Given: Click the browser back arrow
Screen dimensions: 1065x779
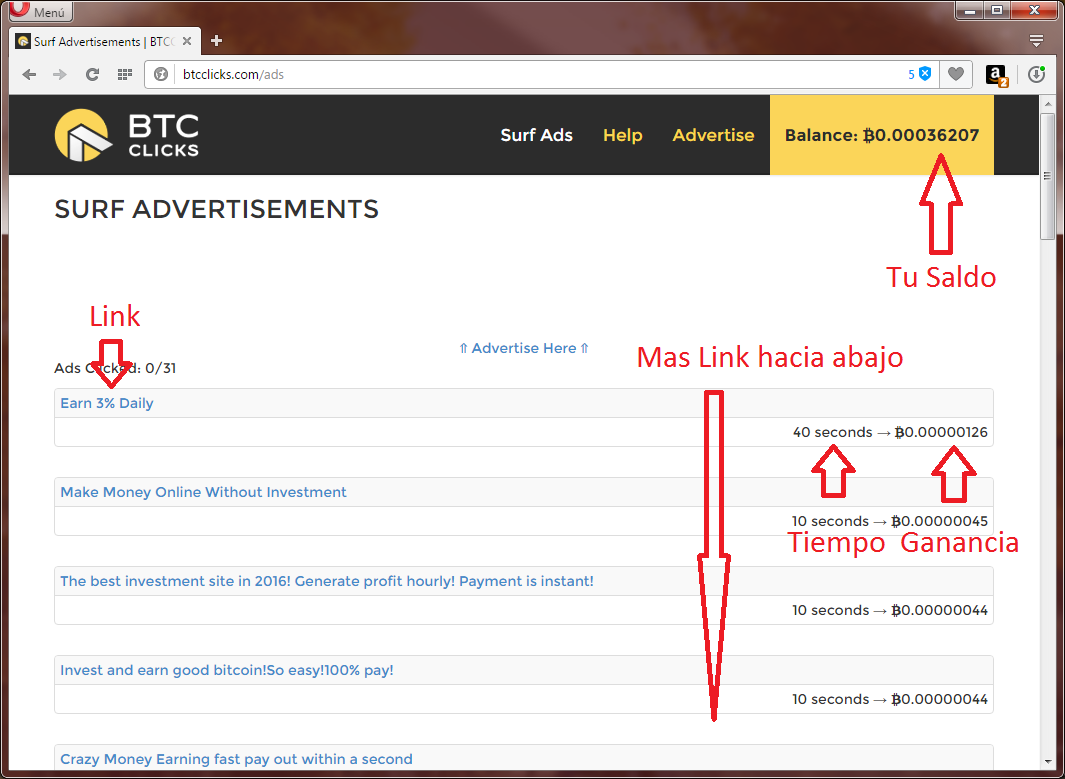Looking at the screenshot, I should [30, 74].
